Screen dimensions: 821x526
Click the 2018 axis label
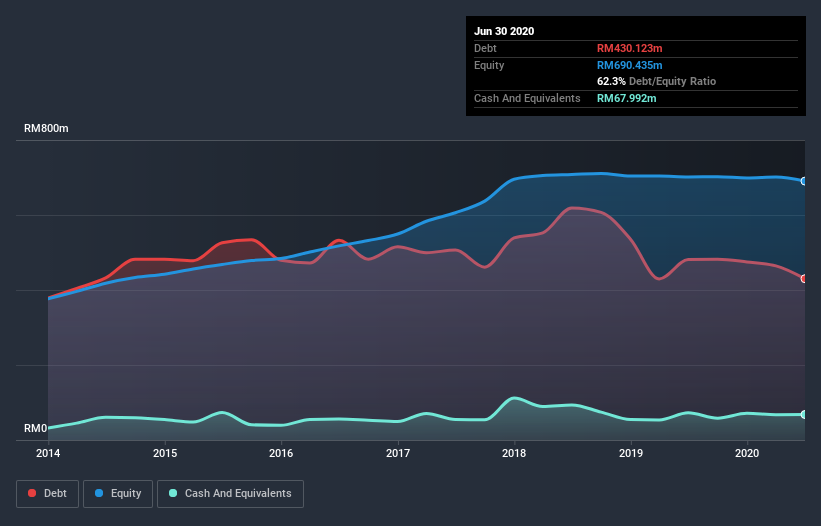[514, 453]
